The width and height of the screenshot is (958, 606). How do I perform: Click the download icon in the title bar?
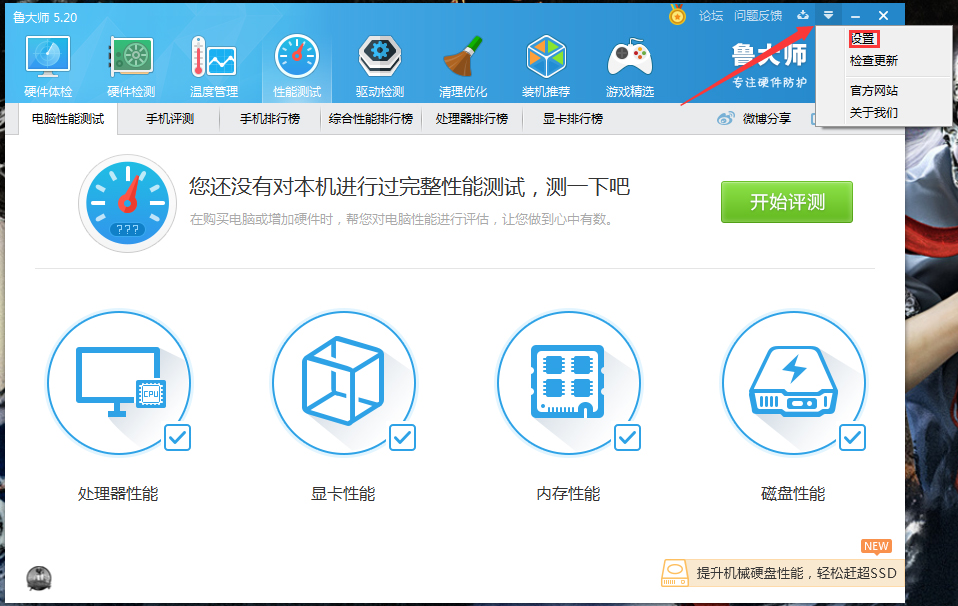[x=803, y=15]
